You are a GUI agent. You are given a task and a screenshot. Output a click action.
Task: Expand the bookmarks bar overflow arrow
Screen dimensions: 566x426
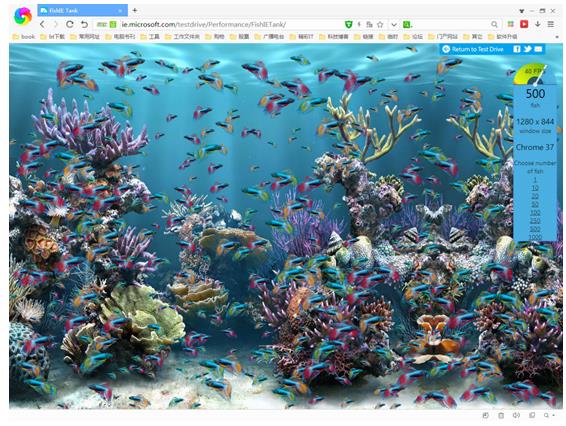coord(557,37)
